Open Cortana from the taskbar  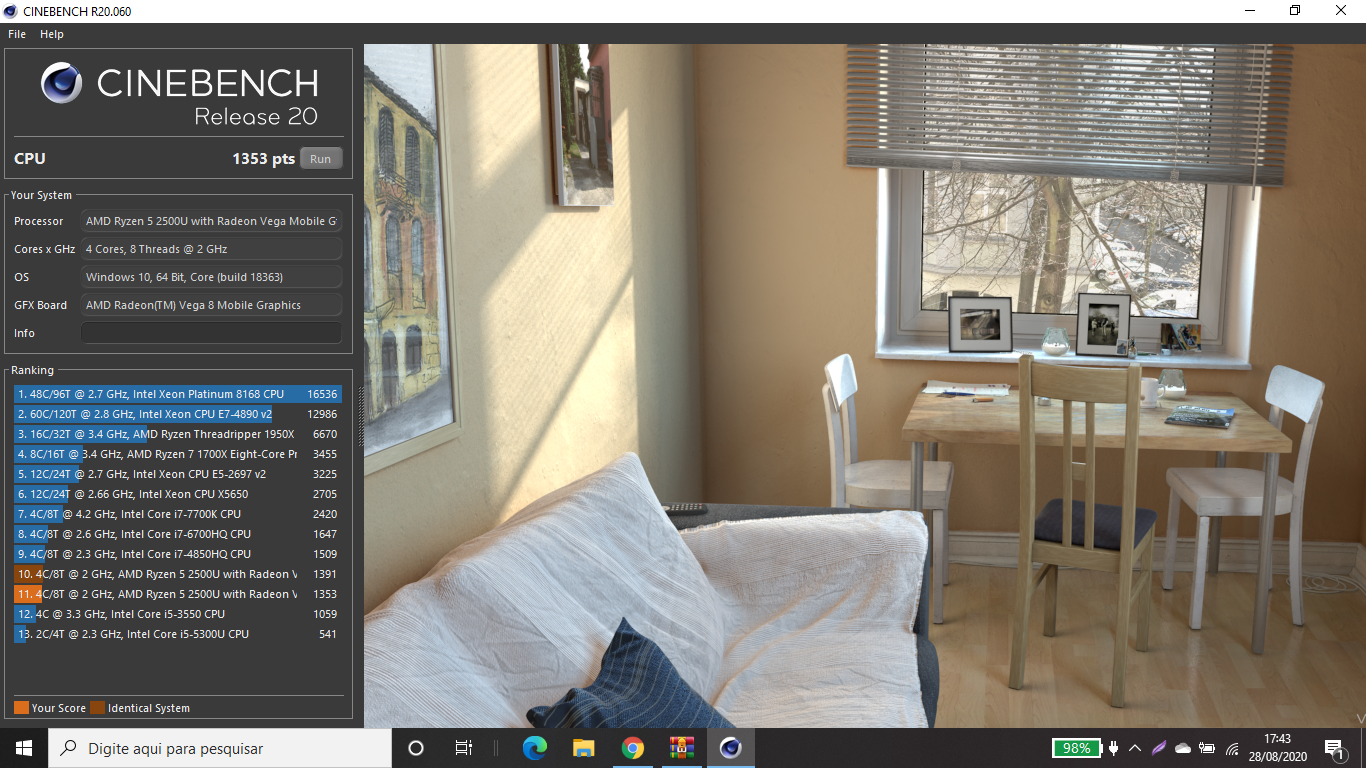[x=416, y=748]
